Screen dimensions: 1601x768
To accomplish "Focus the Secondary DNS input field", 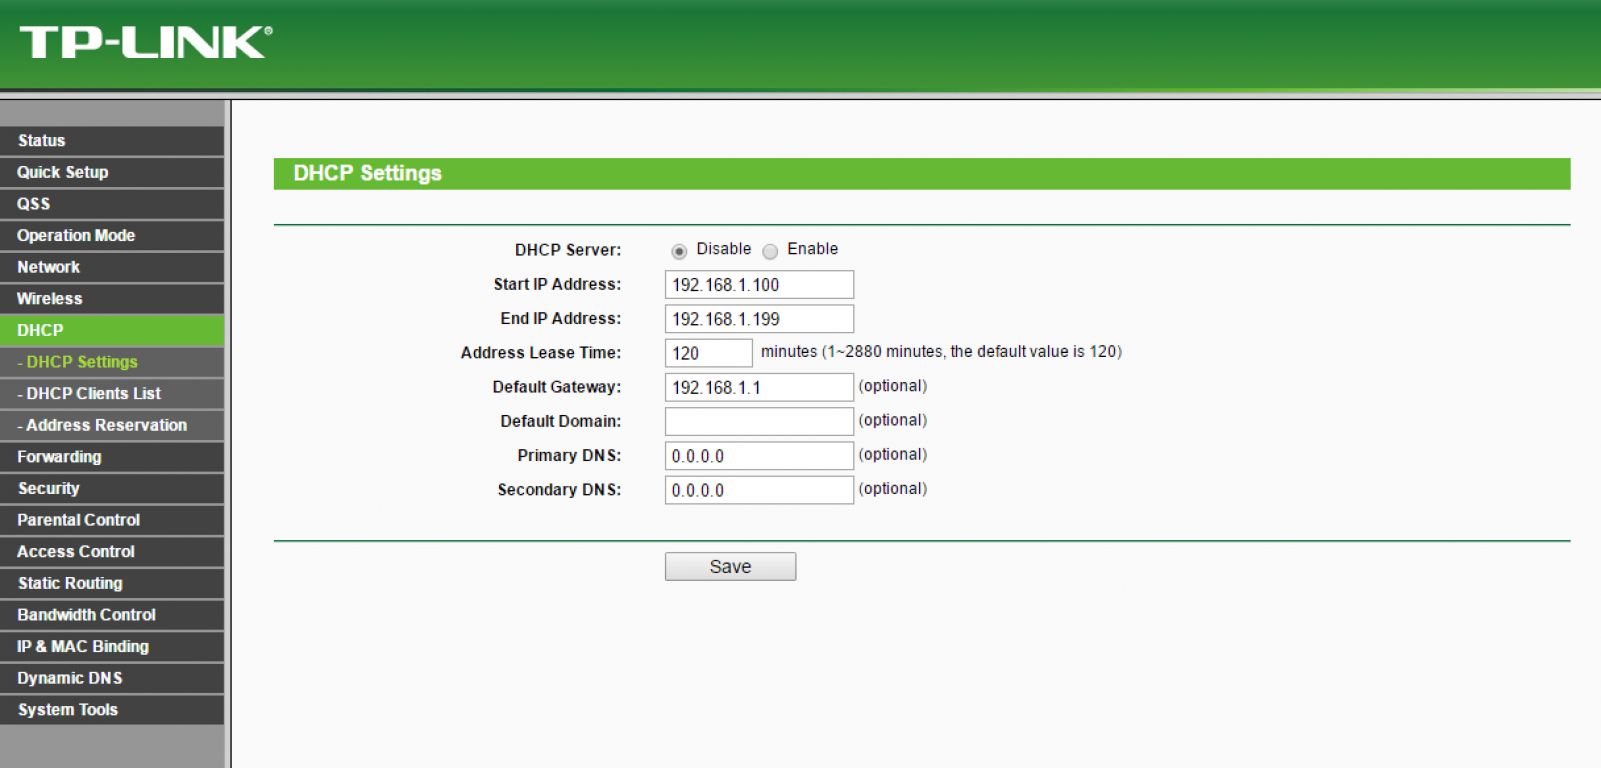I will click(759, 490).
